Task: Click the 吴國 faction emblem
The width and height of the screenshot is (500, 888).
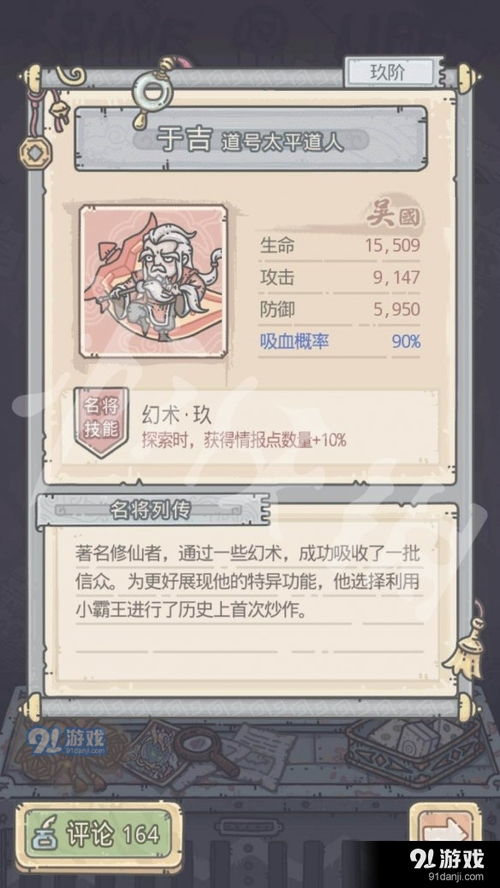Action: click(394, 217)
